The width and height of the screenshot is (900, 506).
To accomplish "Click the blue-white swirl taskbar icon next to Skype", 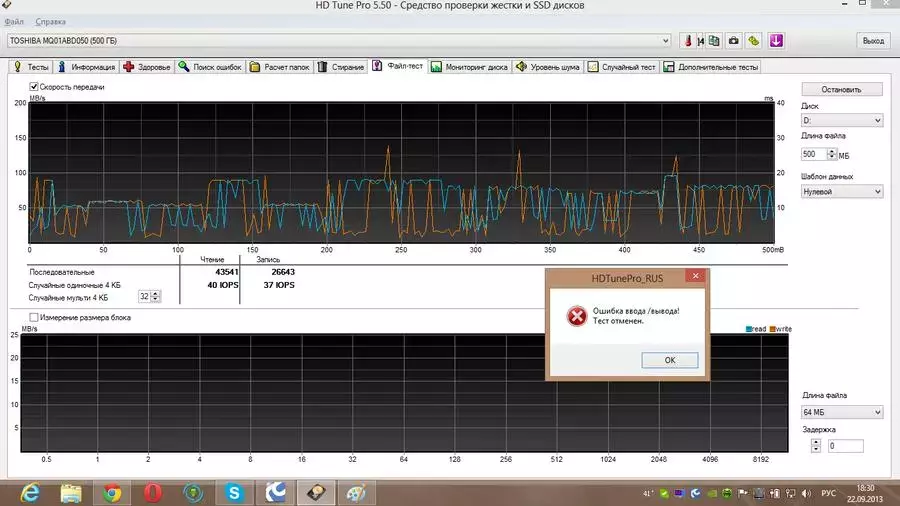I will coord(276,493).
